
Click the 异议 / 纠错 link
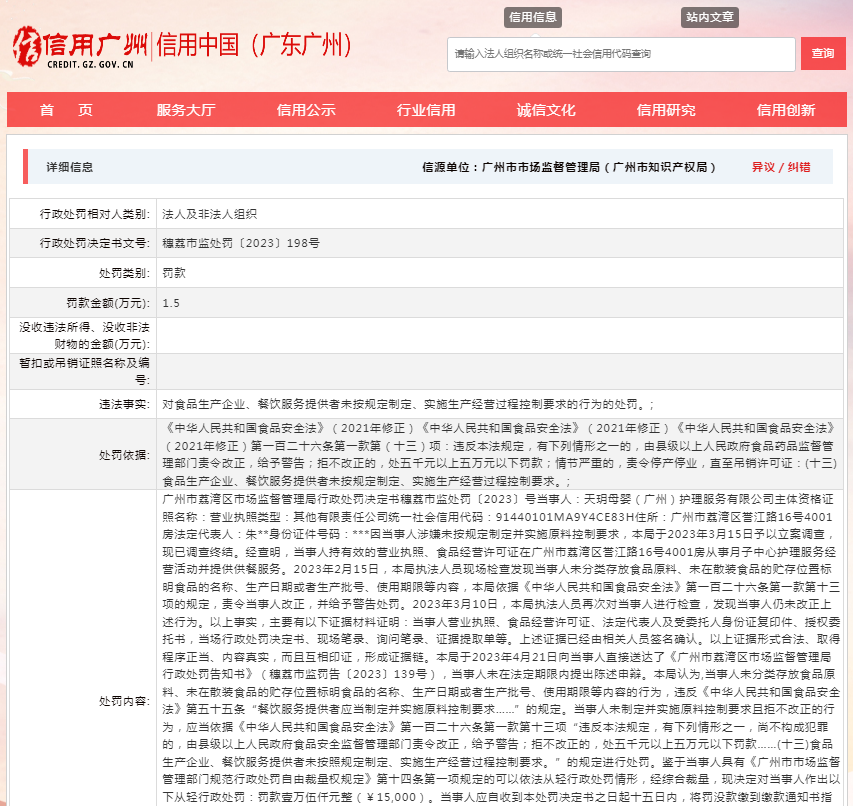pyautogui.click(x=781, y=168)
